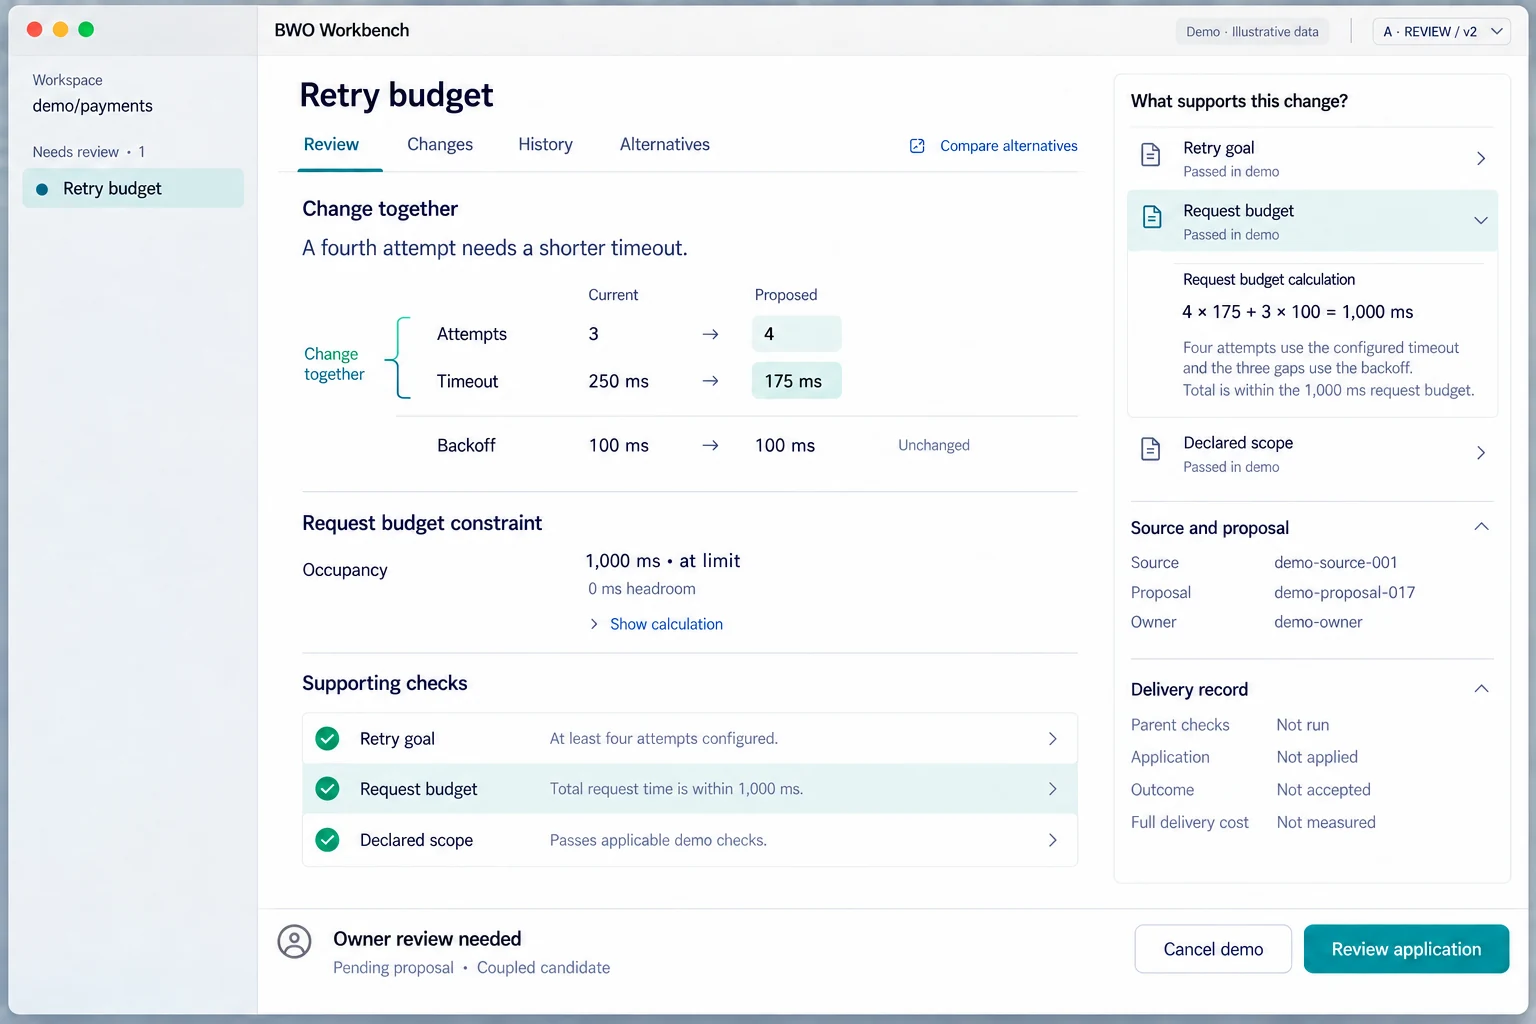Click the Review application button
The height and width of the screenshot is (1024, 1536).
1406,949
